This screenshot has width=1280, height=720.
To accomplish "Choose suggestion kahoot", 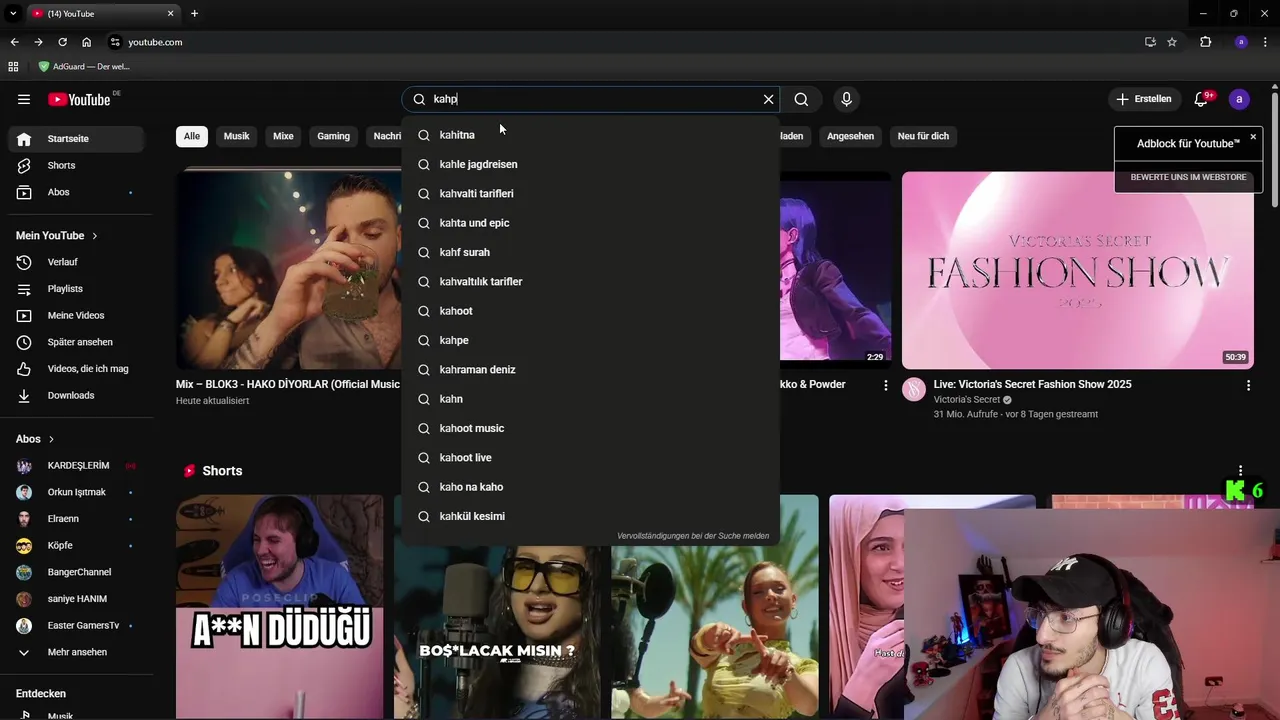I will click(x=590, y=311).
